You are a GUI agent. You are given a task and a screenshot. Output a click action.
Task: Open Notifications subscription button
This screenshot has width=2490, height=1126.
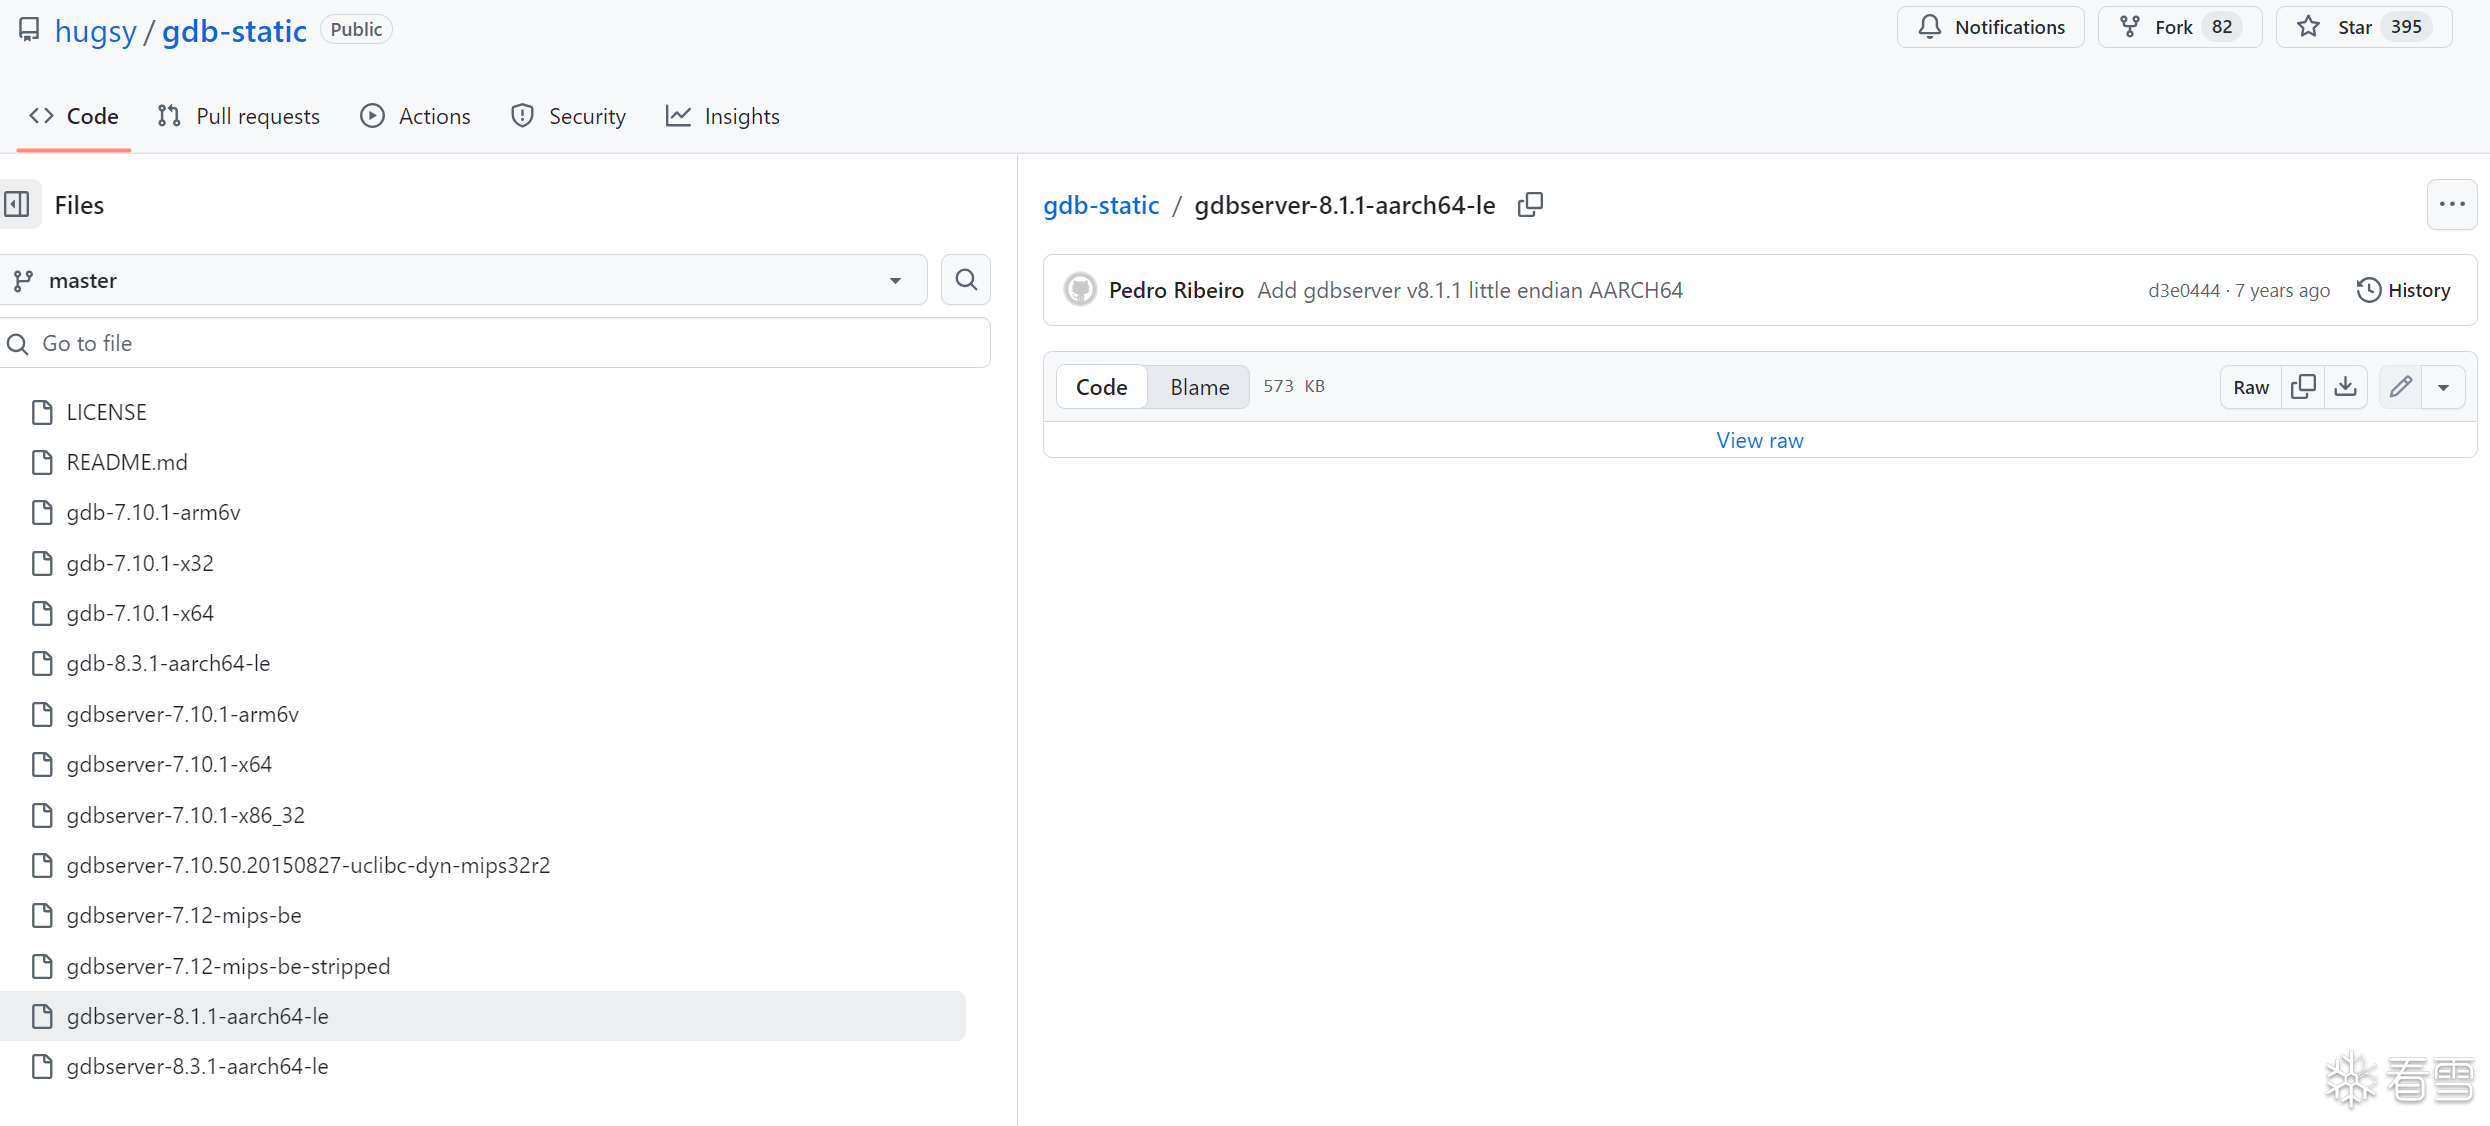tap(1990, 27)
